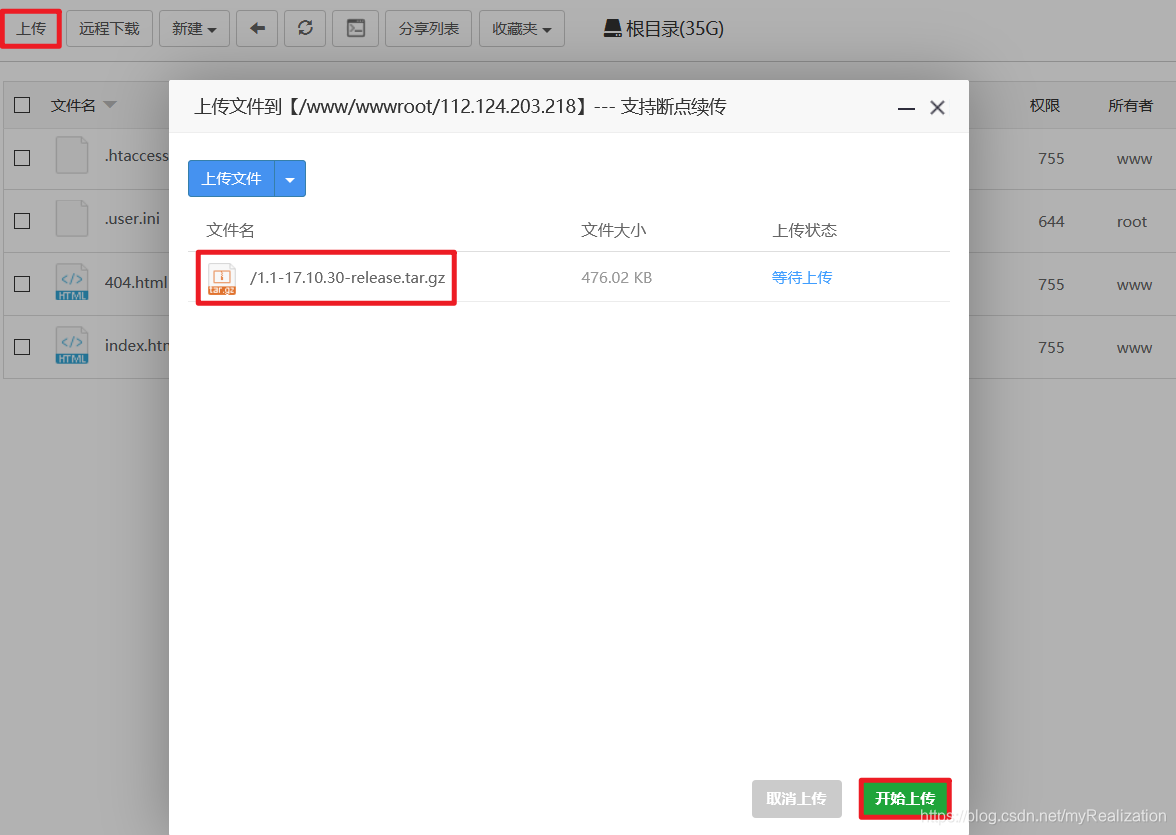Click the 文件名 column header in dialog
1176x835 pixels.
tap(230, 230)
